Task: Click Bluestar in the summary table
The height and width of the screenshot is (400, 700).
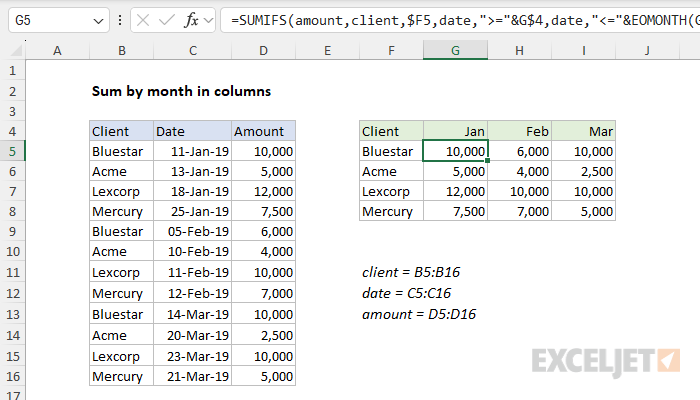Action: 391,151
